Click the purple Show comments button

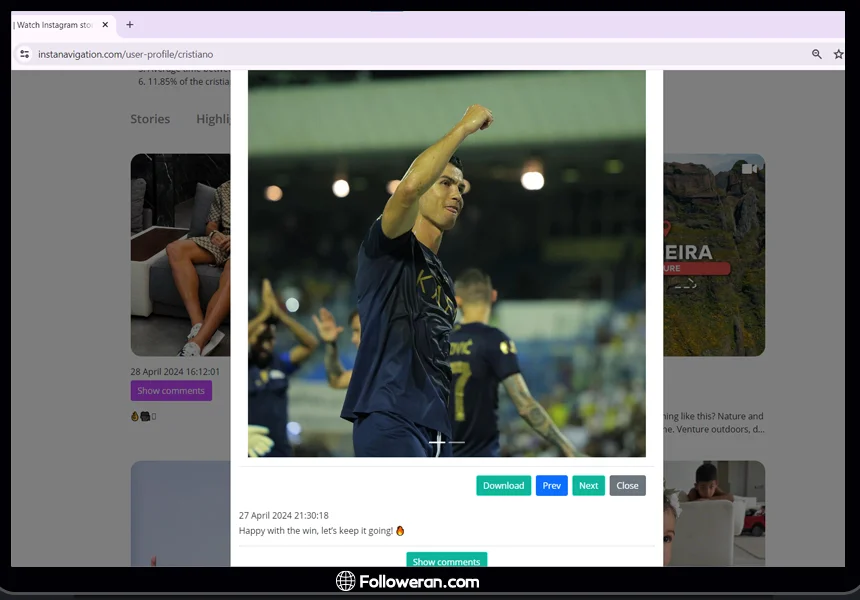pos(171,391)
